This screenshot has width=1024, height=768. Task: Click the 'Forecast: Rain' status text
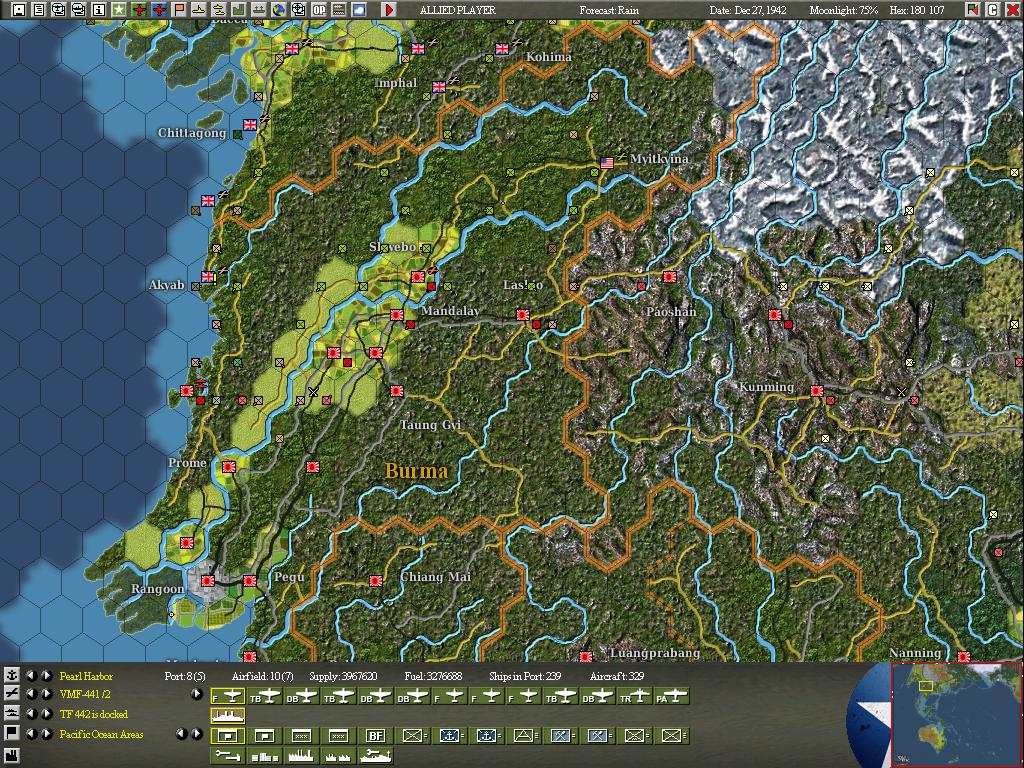(x=609, y=10)
